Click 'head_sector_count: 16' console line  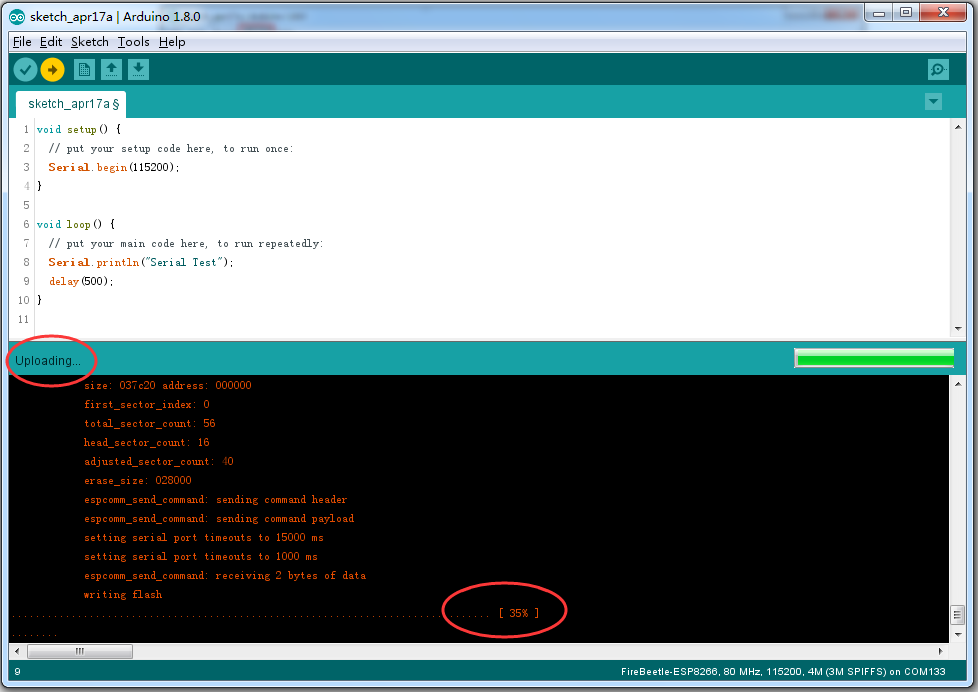coord(147,442)
